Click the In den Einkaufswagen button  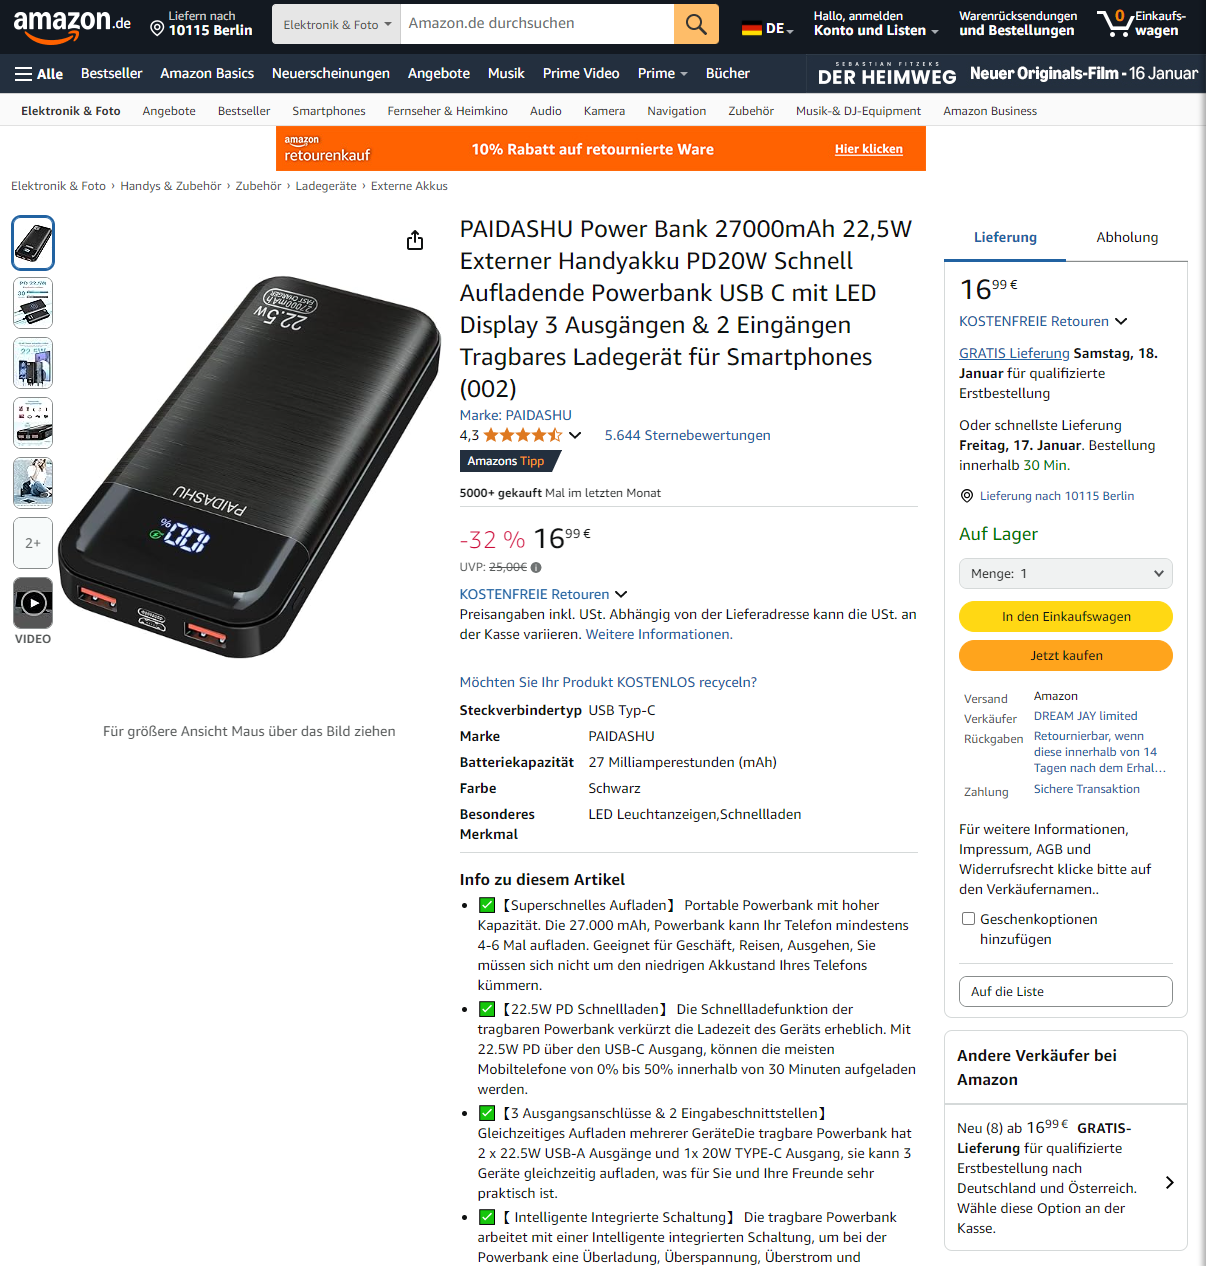coord(1066,617)
